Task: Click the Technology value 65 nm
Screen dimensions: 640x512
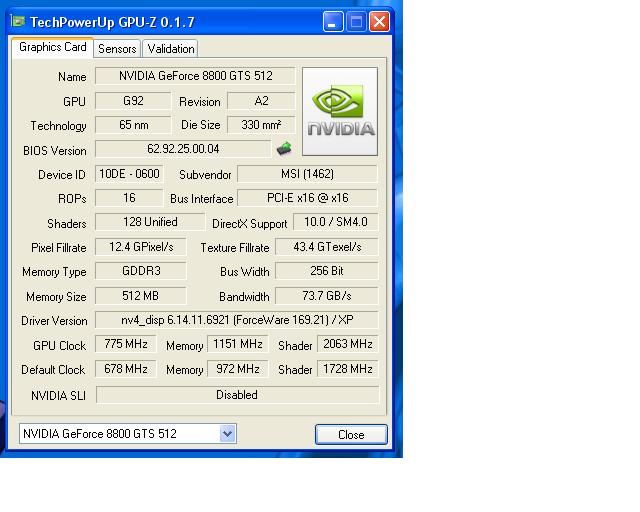Action: point(133,125)
